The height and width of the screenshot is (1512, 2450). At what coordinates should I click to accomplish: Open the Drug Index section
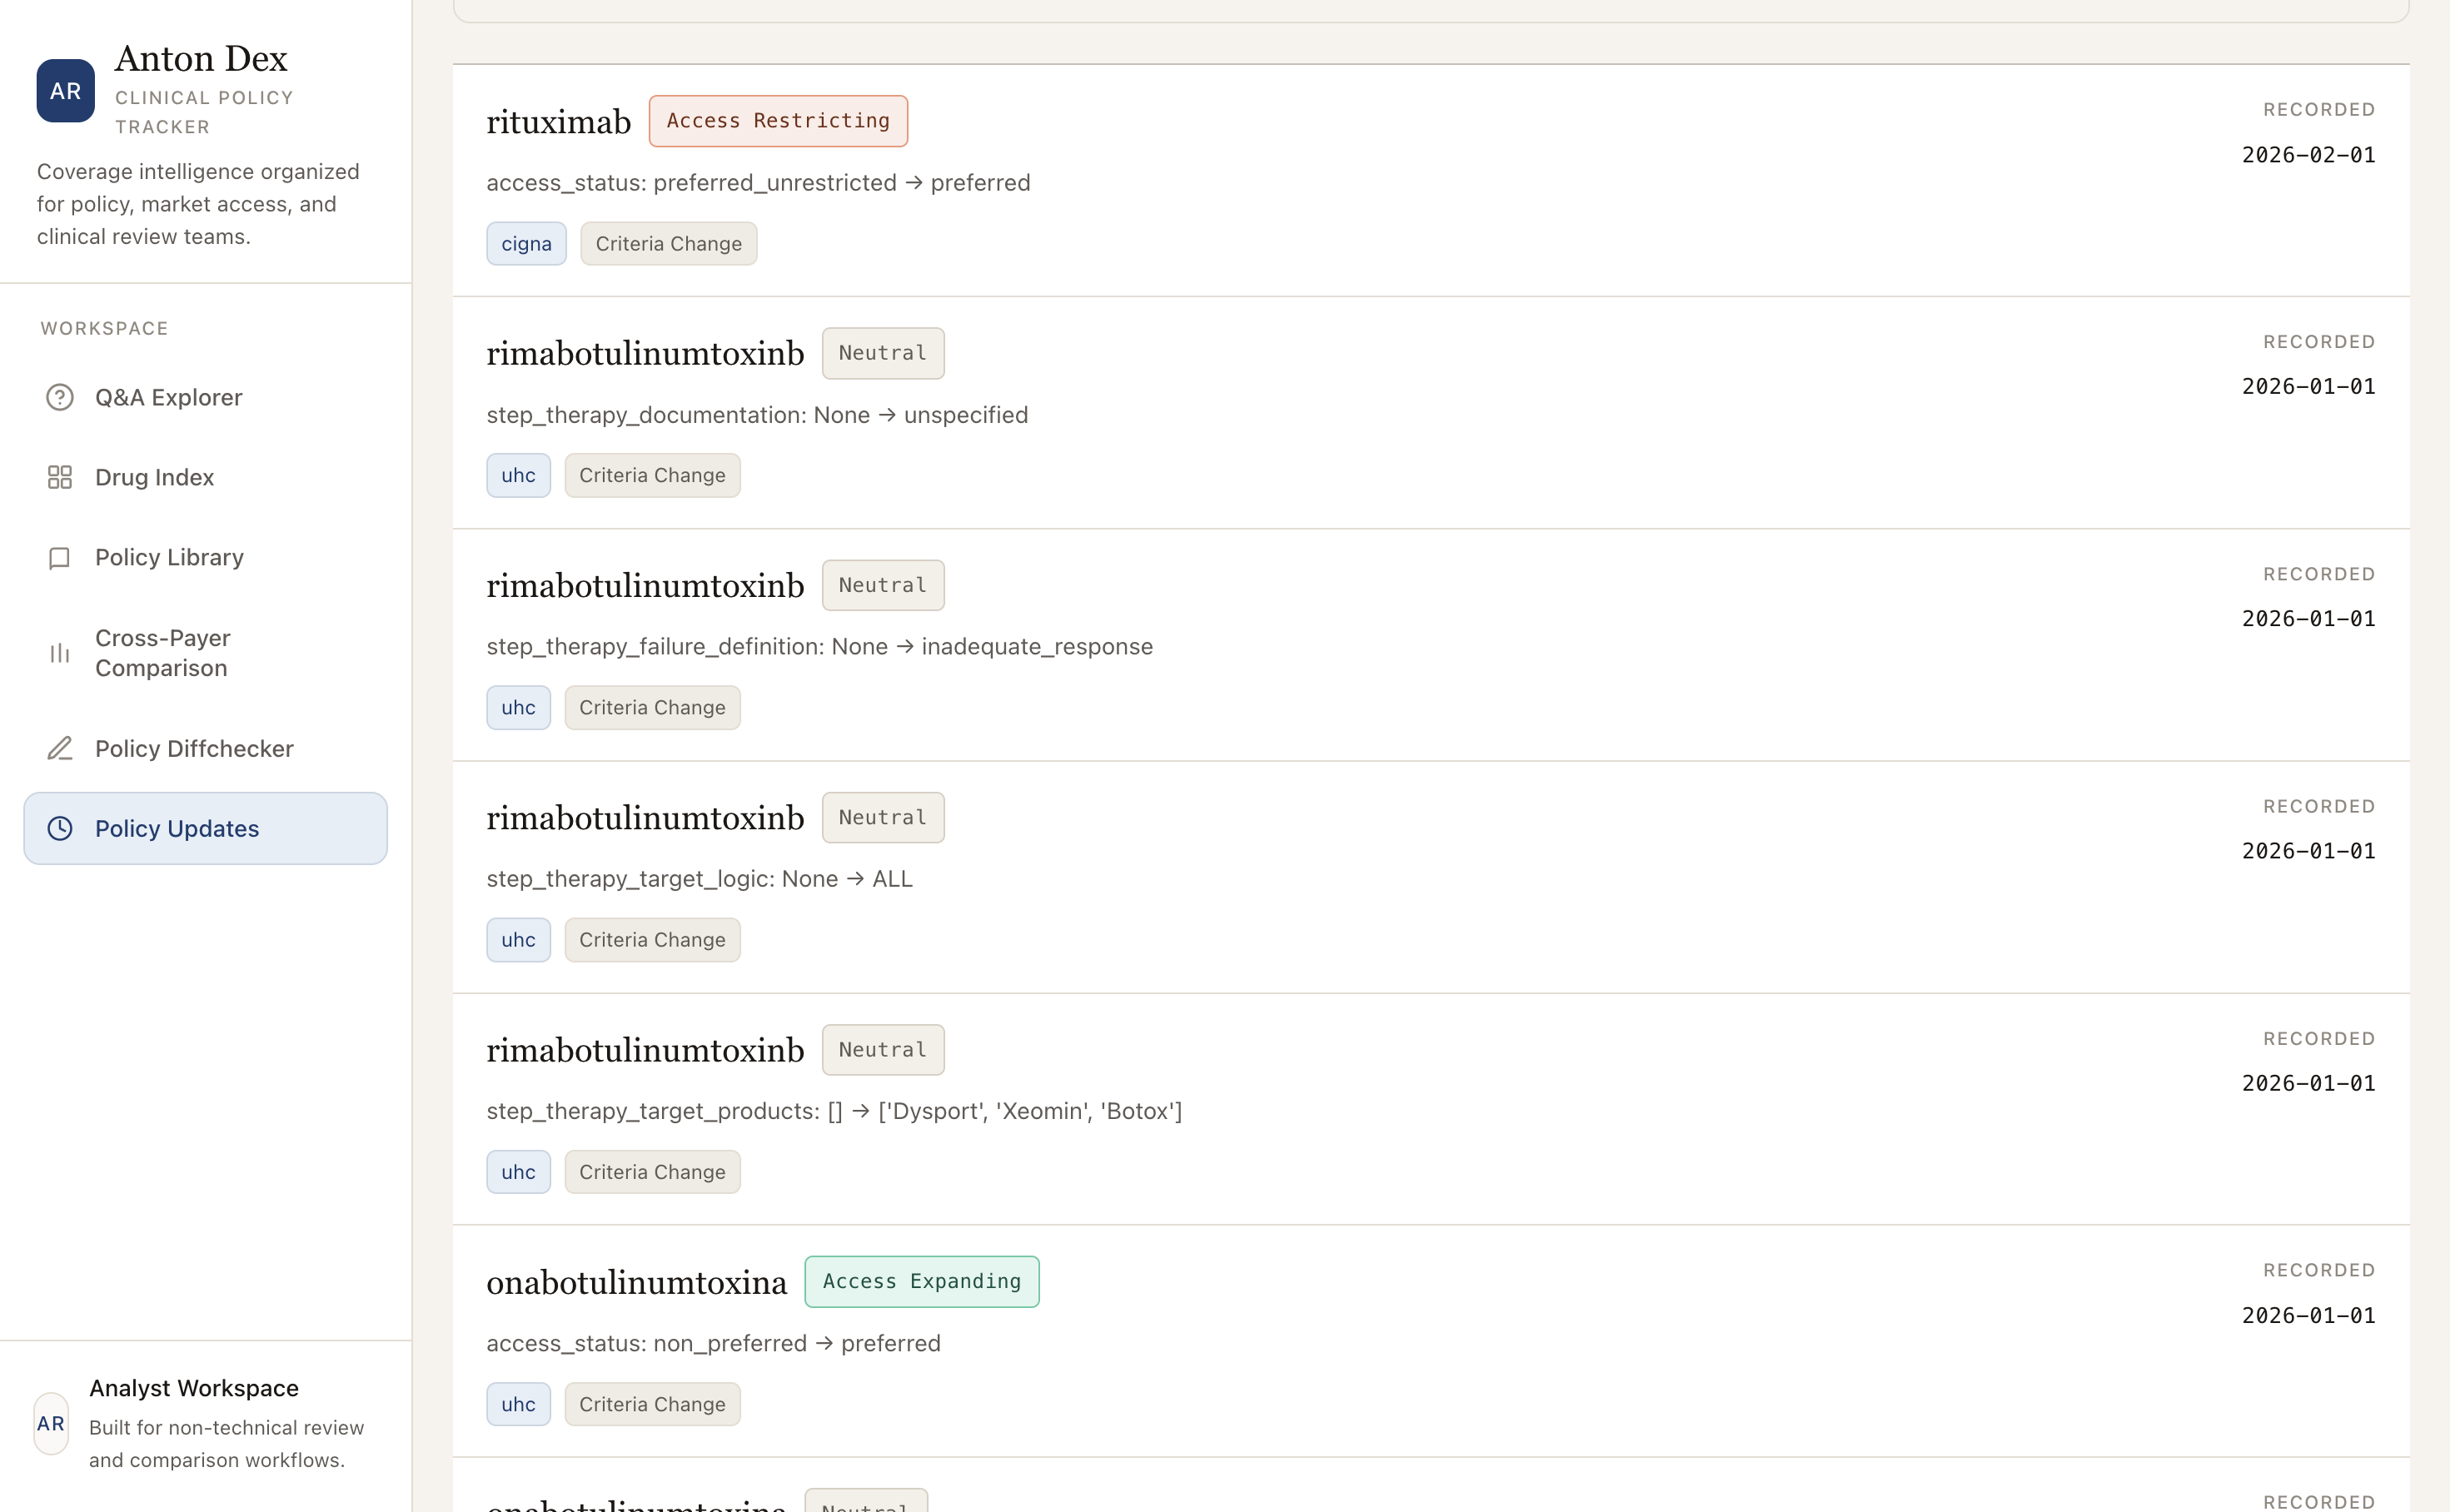click(154, 477)
